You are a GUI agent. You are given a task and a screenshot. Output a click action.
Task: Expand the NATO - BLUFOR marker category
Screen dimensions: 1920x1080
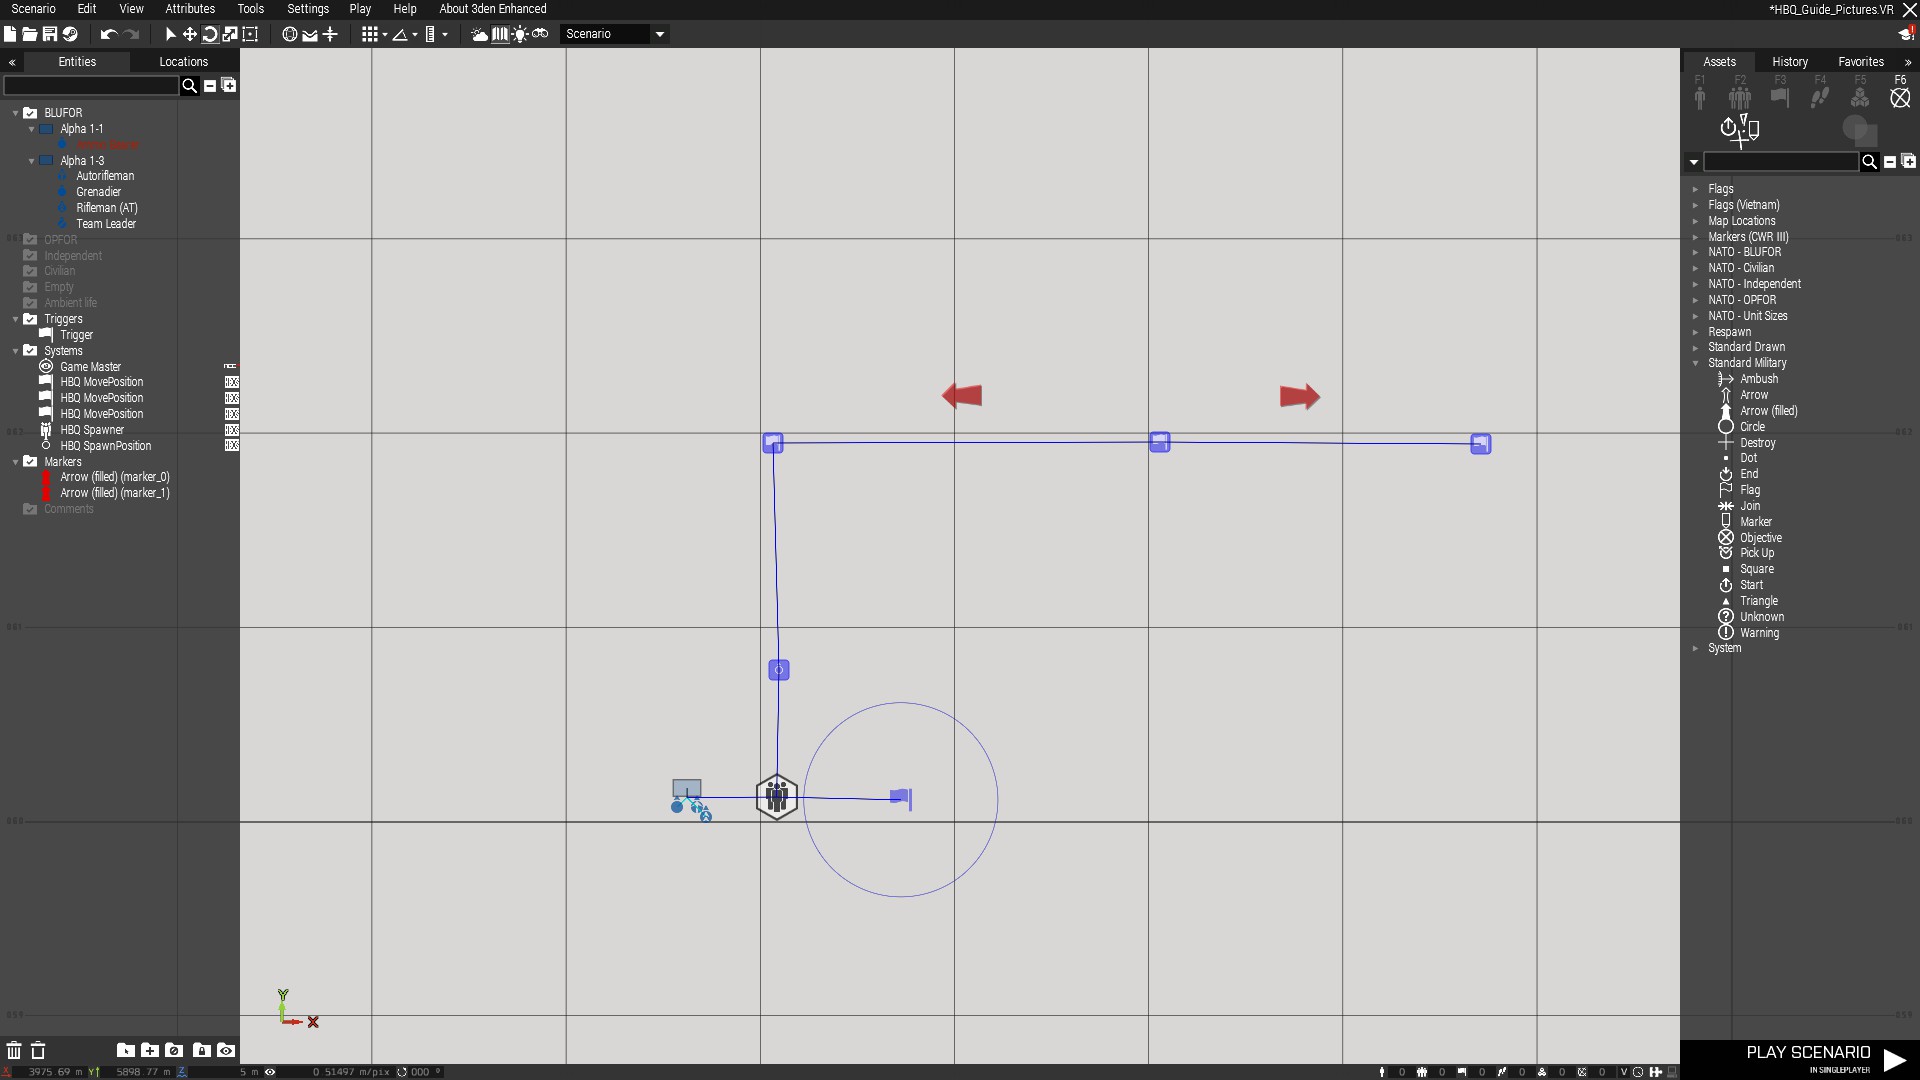tap(1695, 253)
